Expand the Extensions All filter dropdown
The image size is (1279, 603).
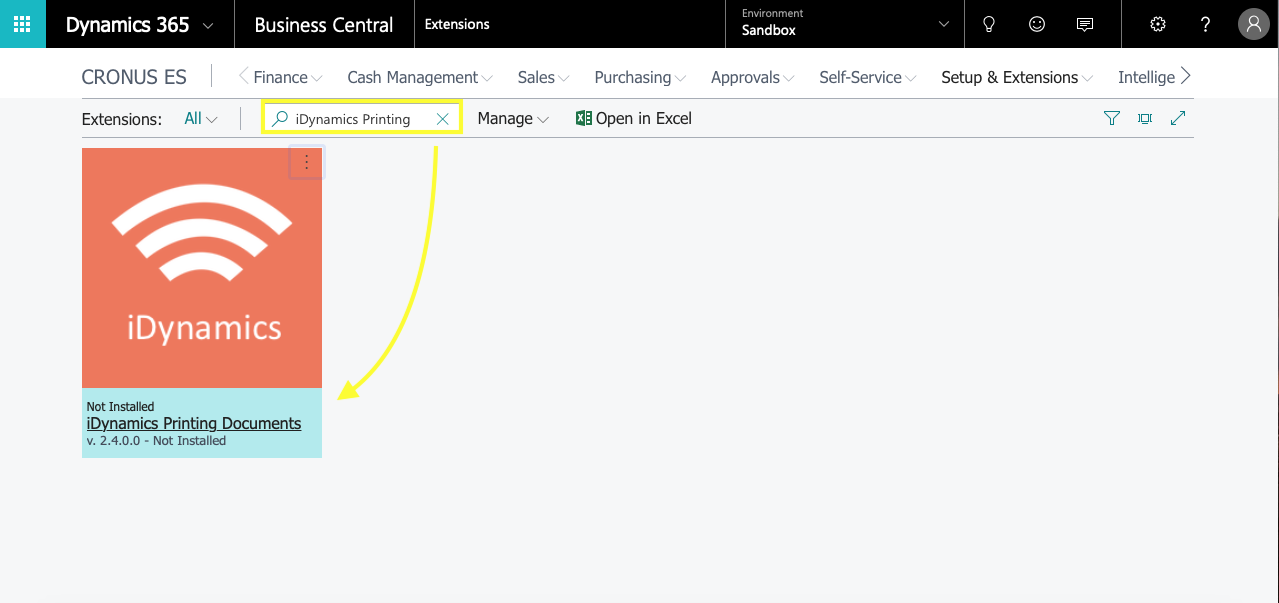point(201,119)
